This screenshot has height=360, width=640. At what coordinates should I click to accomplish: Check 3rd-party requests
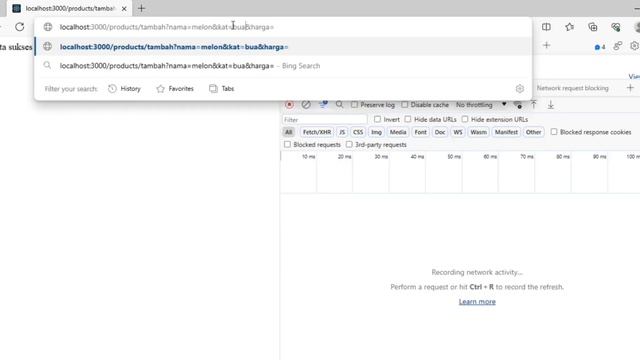point(349,144)
